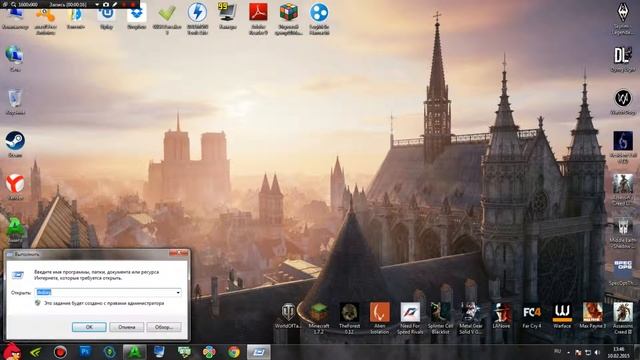Click the RU language indicator
This screenshot has height=360, width=640.
(558, 351)
